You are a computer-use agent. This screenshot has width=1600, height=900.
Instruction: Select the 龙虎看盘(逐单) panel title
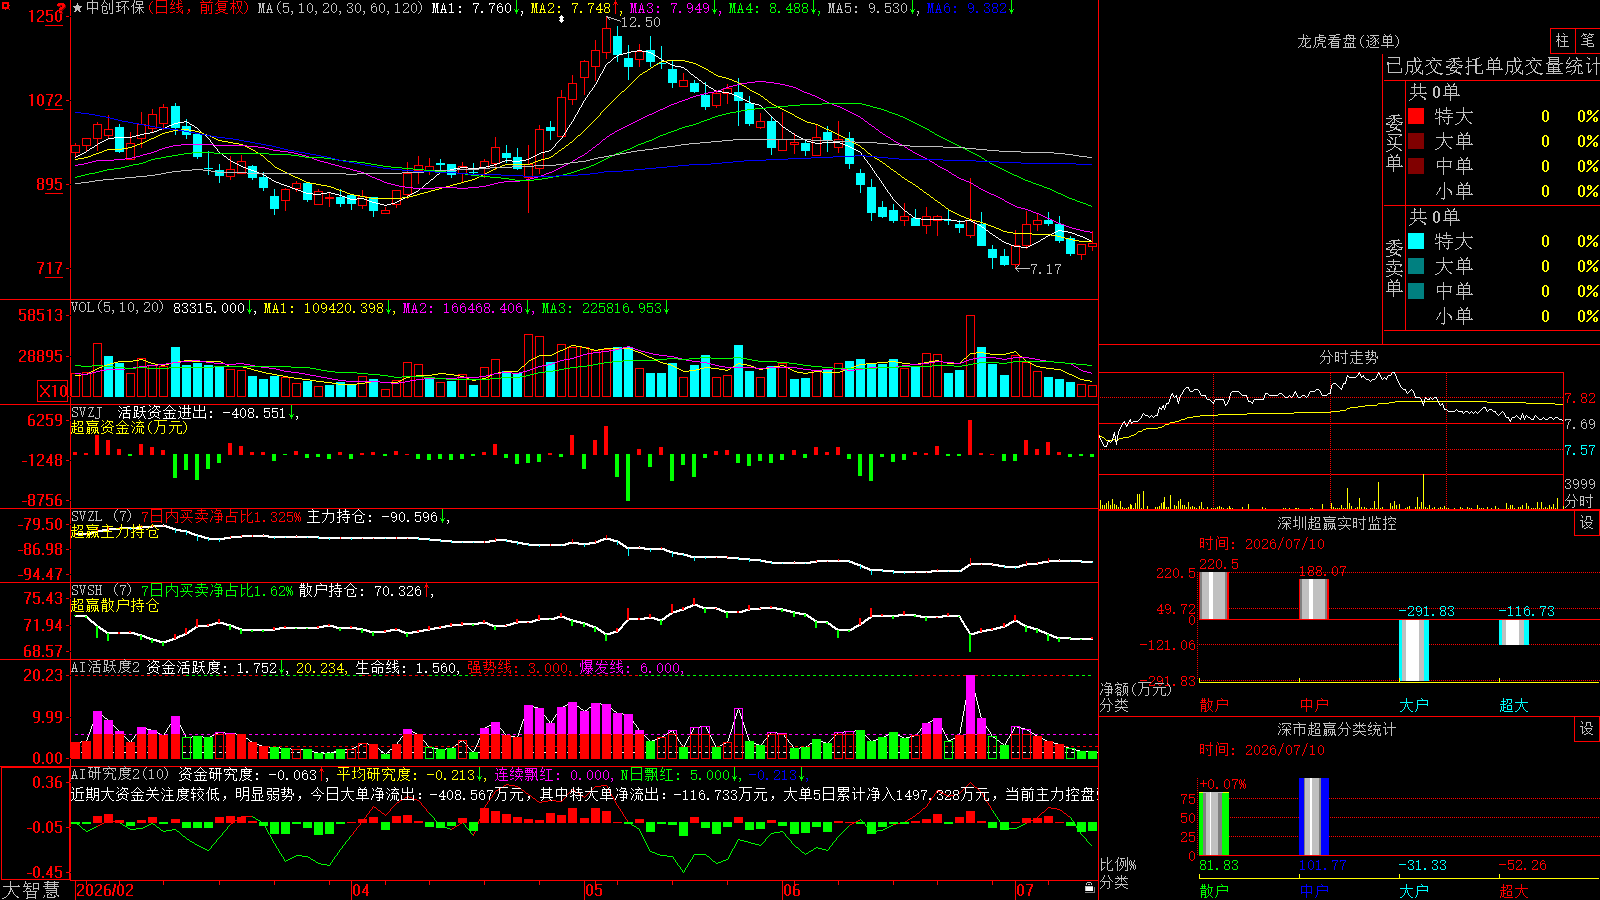coord(1348,41)
